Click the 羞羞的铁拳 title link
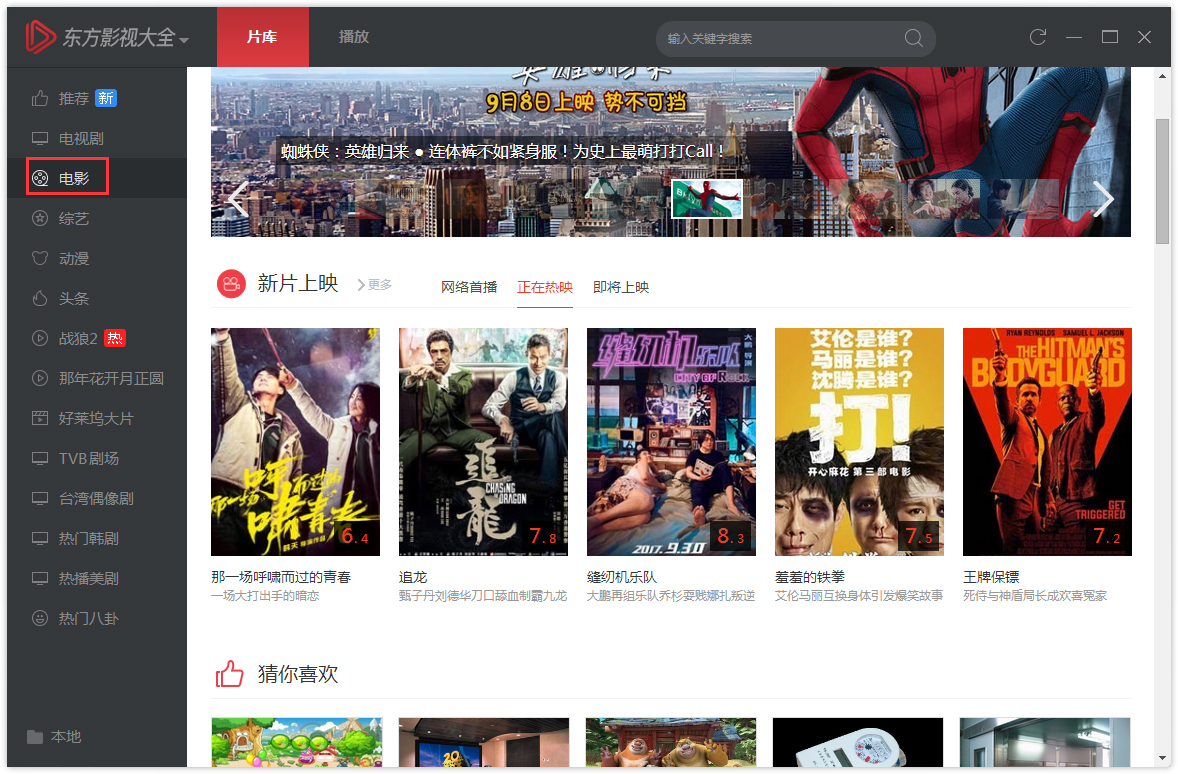1178x774 pixels. click(x=810, y=577)
